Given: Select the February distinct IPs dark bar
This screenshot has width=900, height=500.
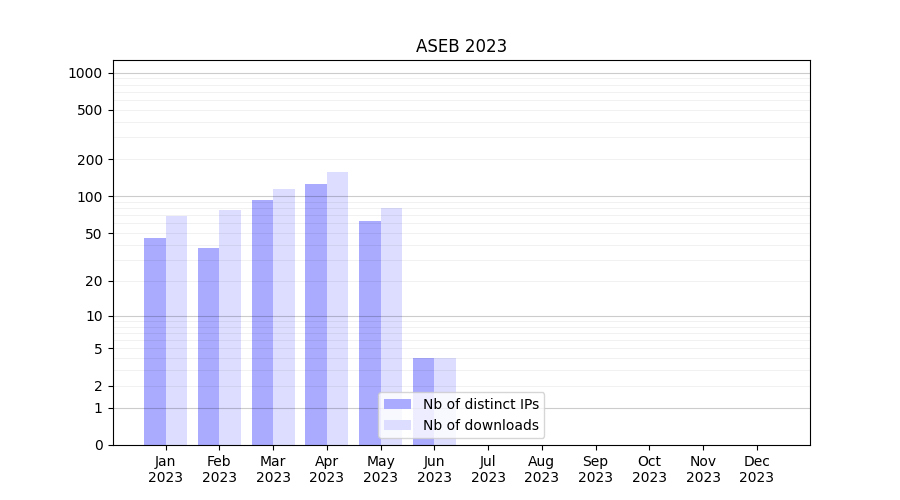Looking at the screenshot, I should (209, 346).
